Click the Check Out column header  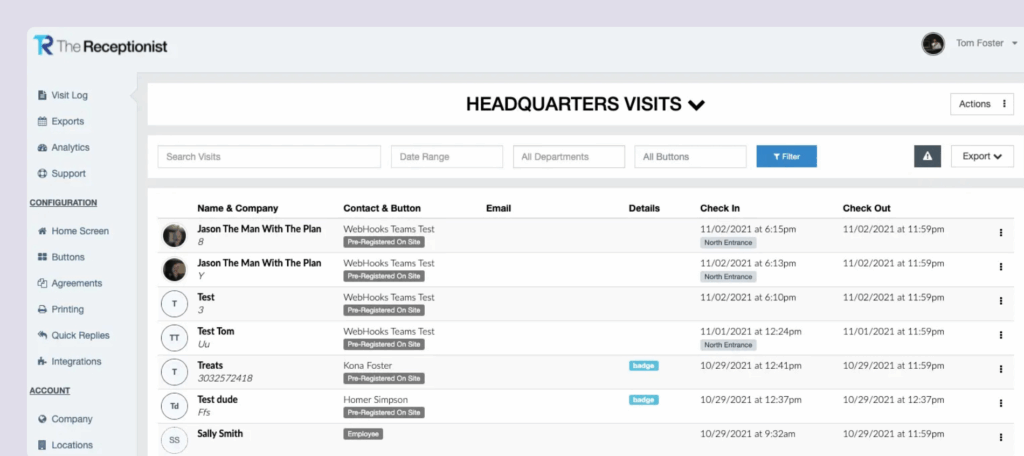click(867, 208)
